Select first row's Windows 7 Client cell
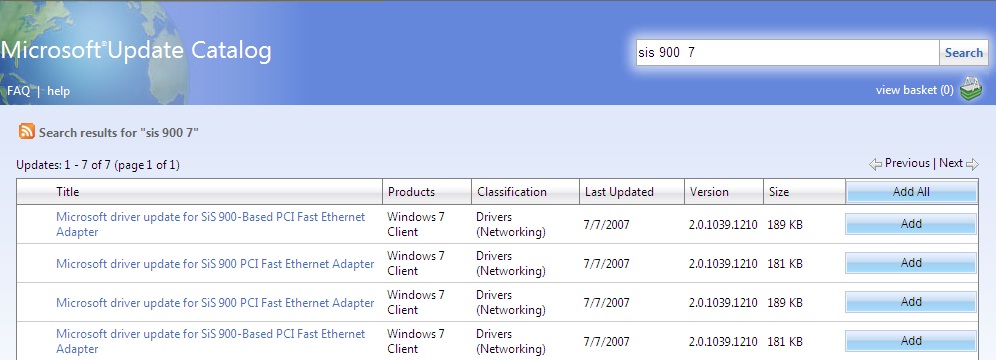This screenshot has height=360, width=996. click(416, 224)
